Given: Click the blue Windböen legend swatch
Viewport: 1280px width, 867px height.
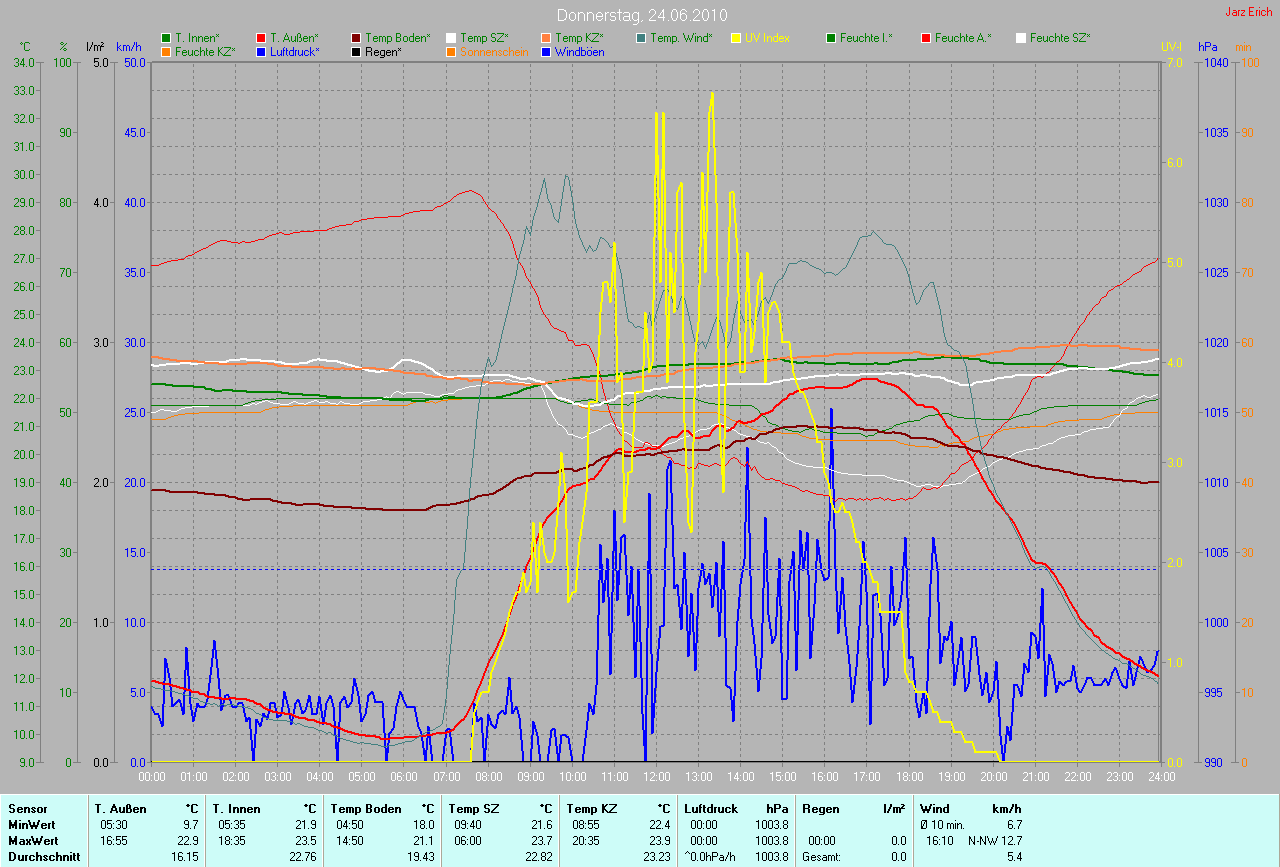Looking at the screenshot, I should tap(546, 52).
